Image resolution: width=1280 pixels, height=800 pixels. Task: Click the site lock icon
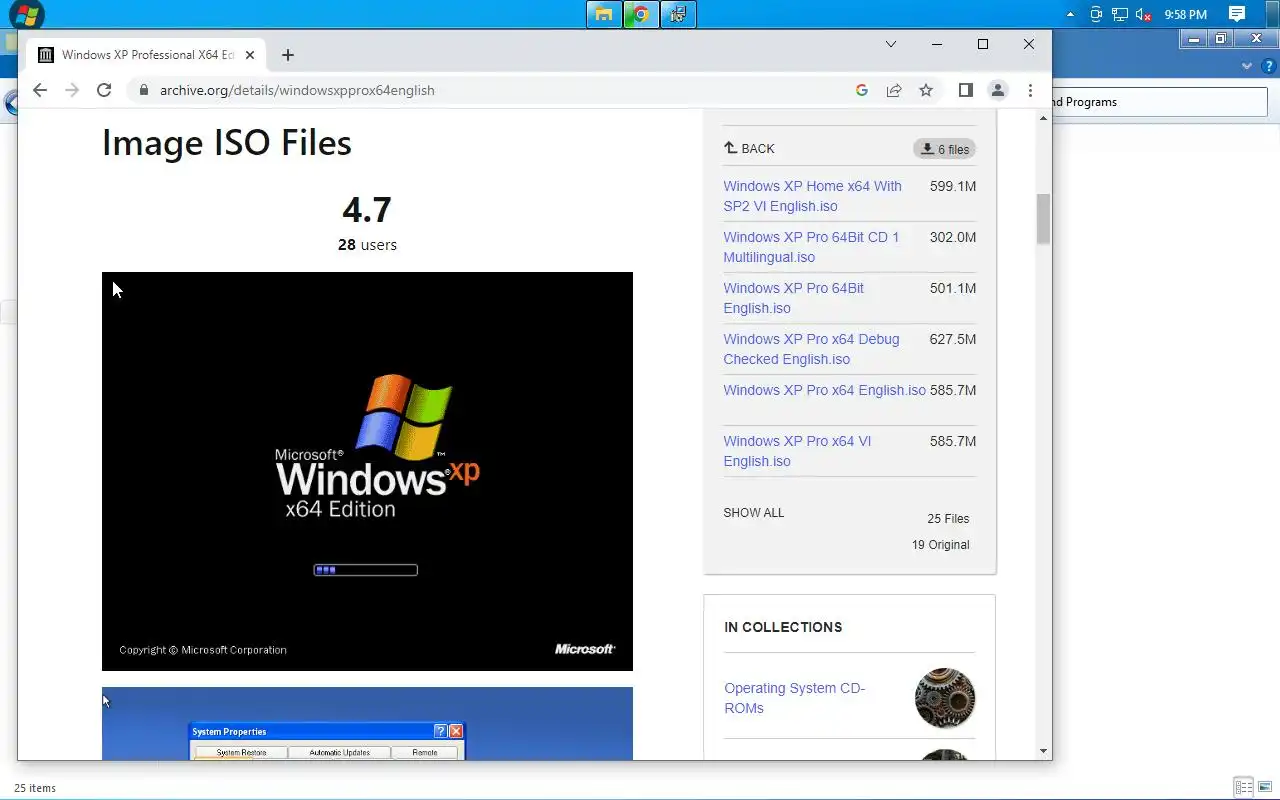144,90
